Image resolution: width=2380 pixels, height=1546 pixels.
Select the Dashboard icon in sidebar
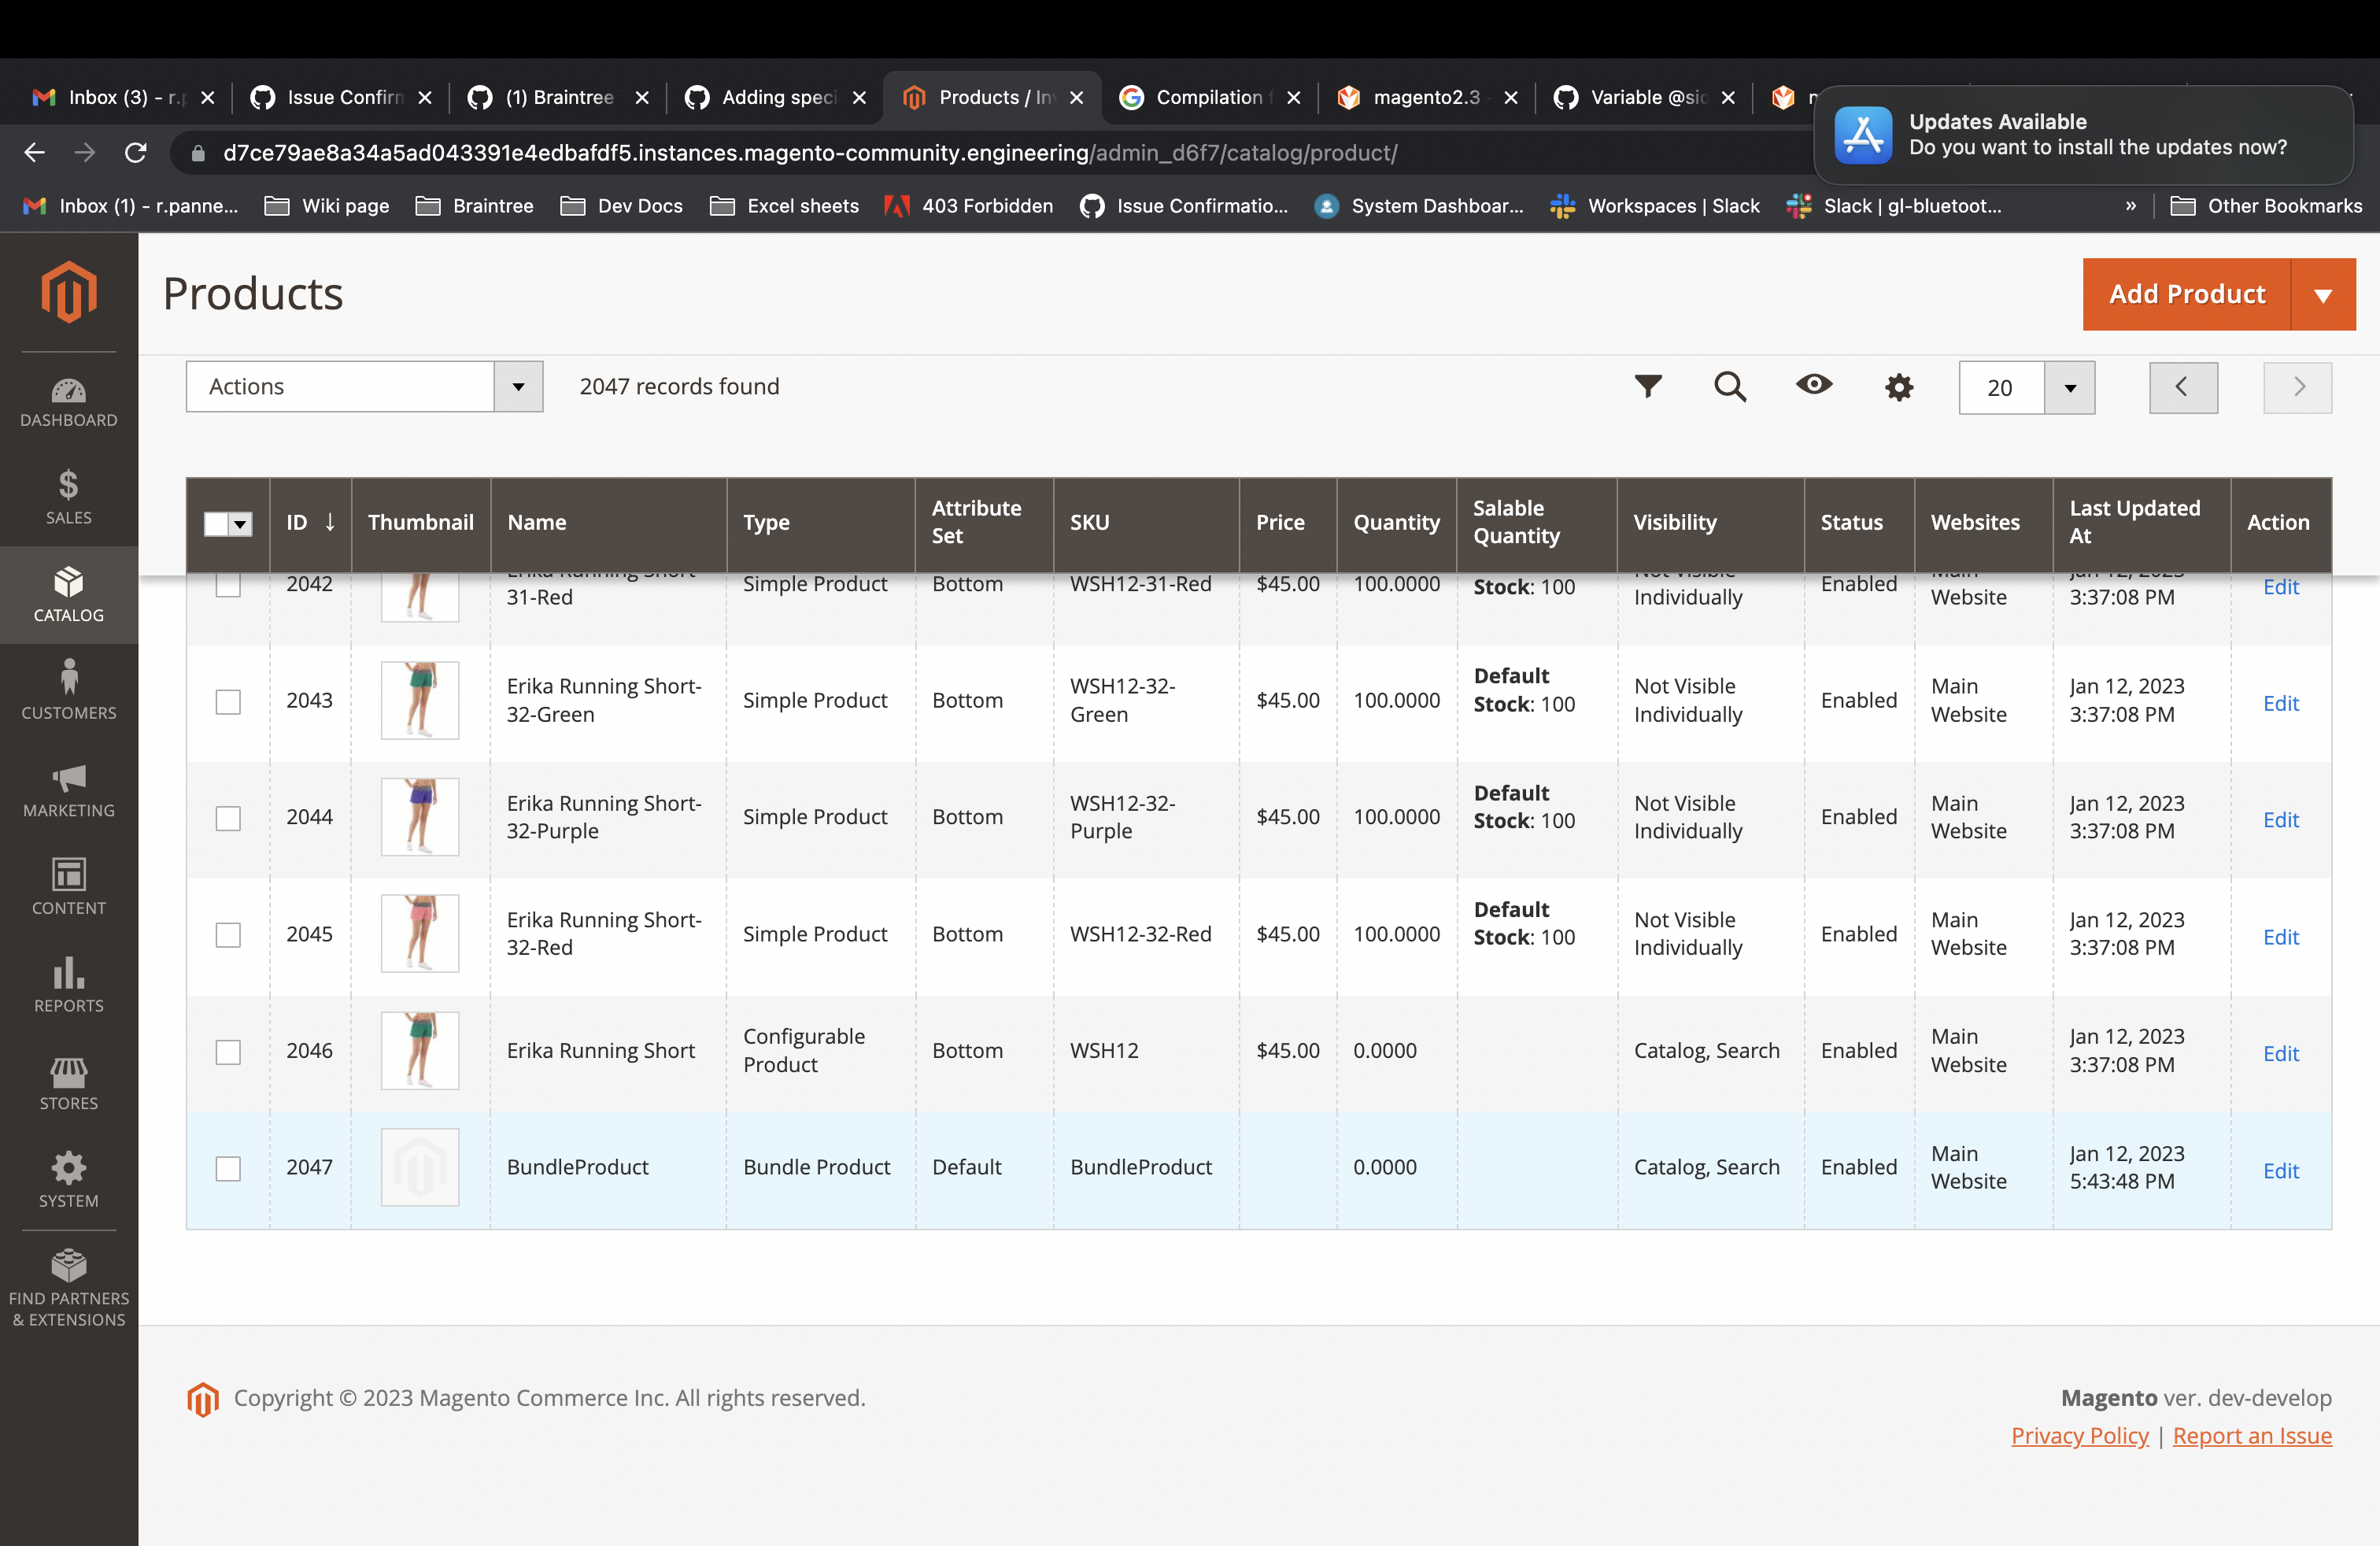pyautogui.click(x=68, y=400)
